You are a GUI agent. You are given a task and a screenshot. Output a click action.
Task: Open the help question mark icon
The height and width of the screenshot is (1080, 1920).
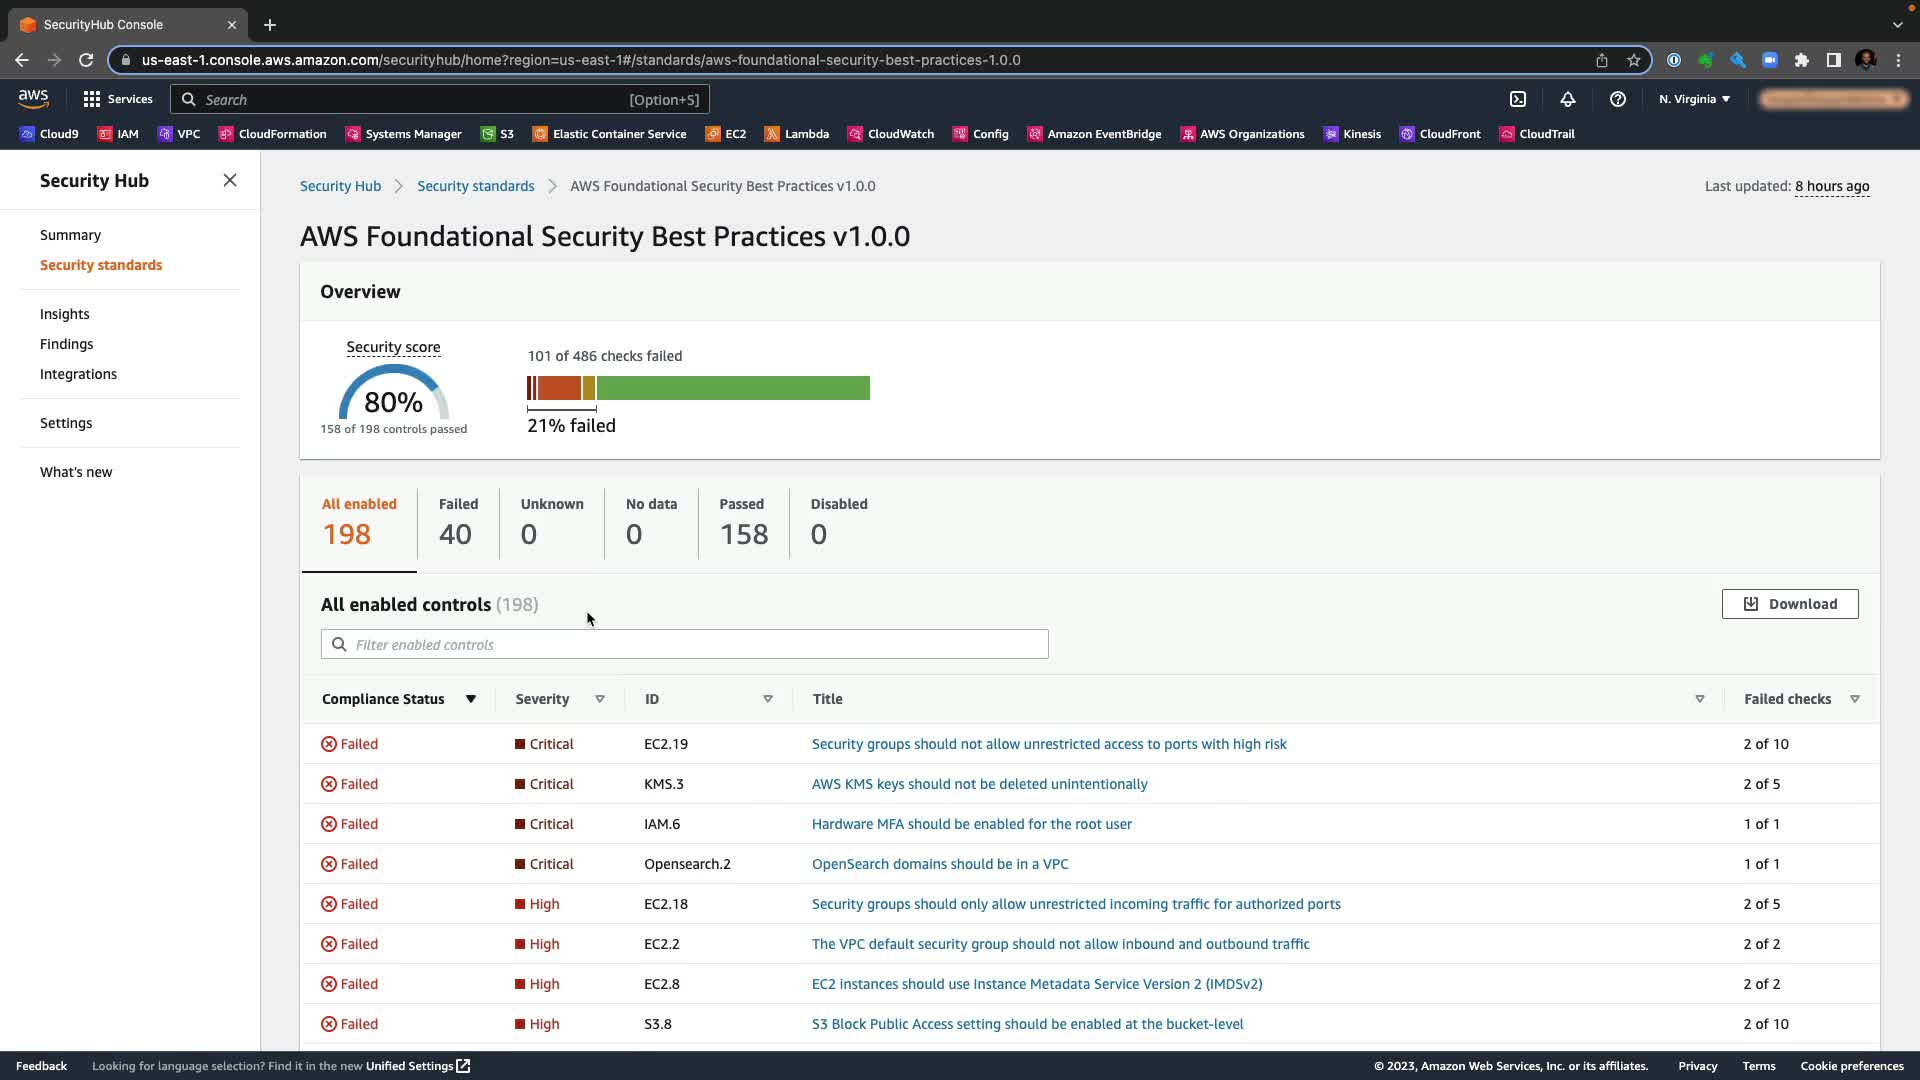[1617, 99]
